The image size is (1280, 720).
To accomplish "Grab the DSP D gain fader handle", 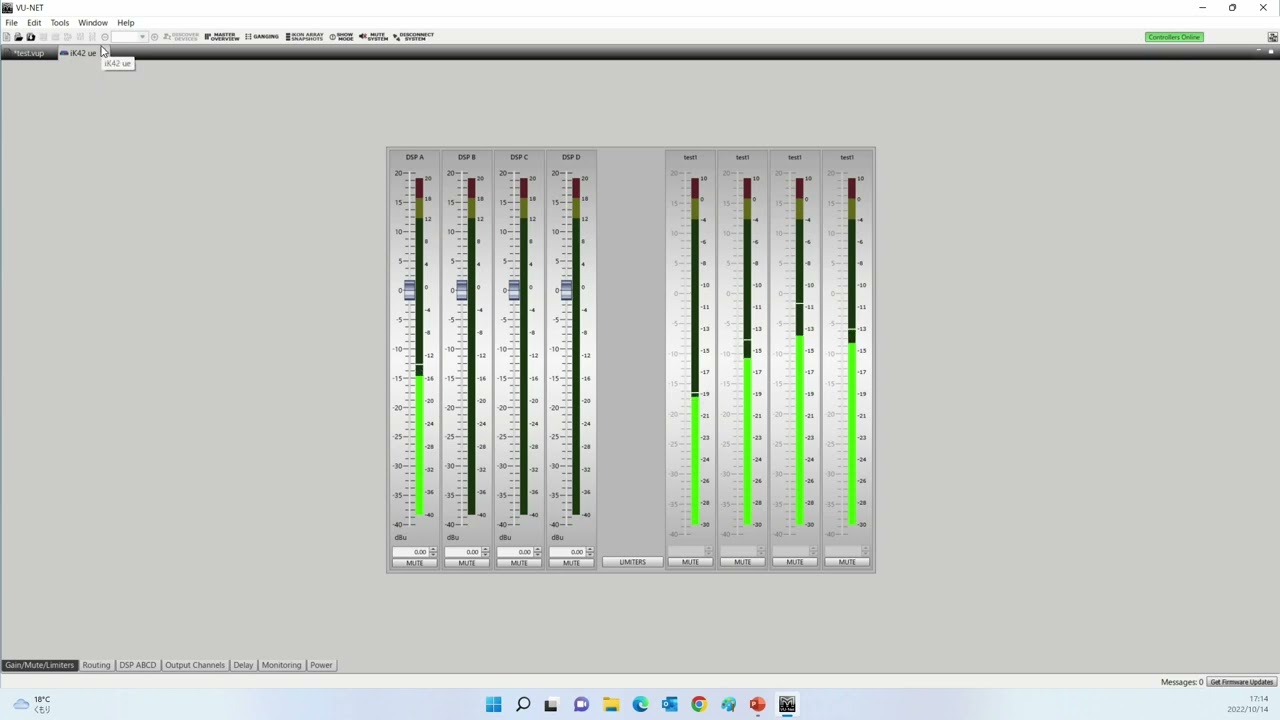I will point(565,290).
